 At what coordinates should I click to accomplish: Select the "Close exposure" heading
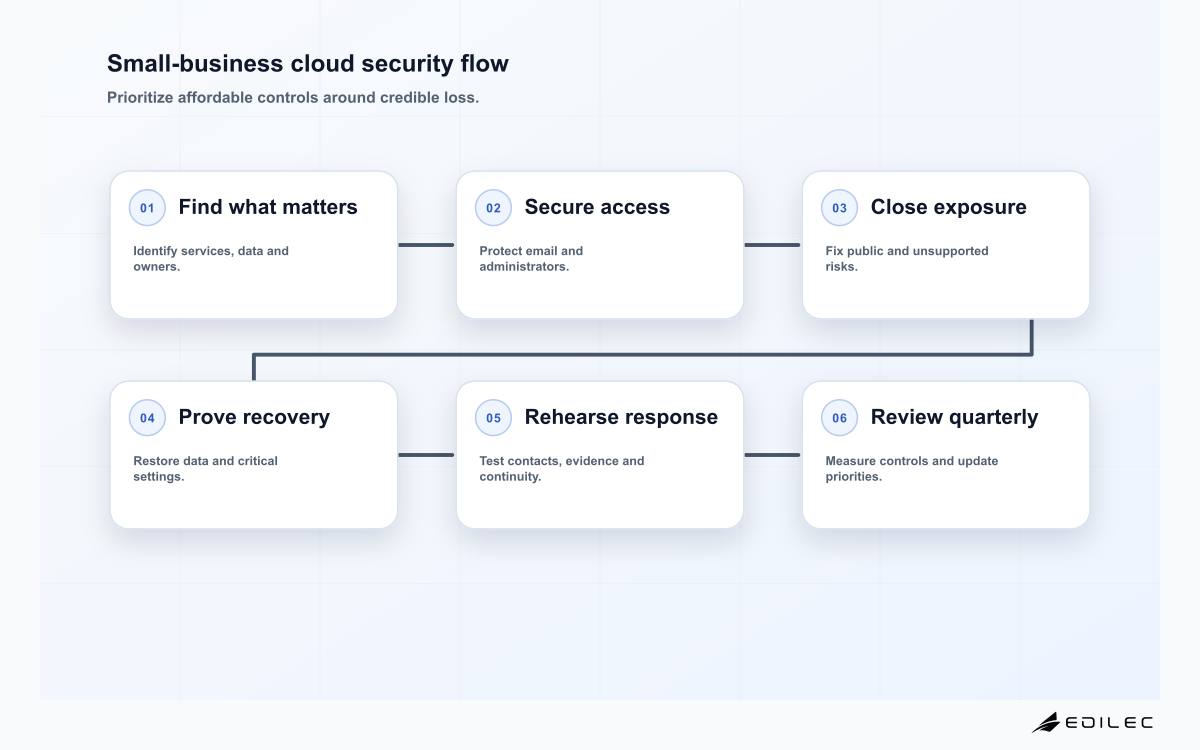pos(948,207)
